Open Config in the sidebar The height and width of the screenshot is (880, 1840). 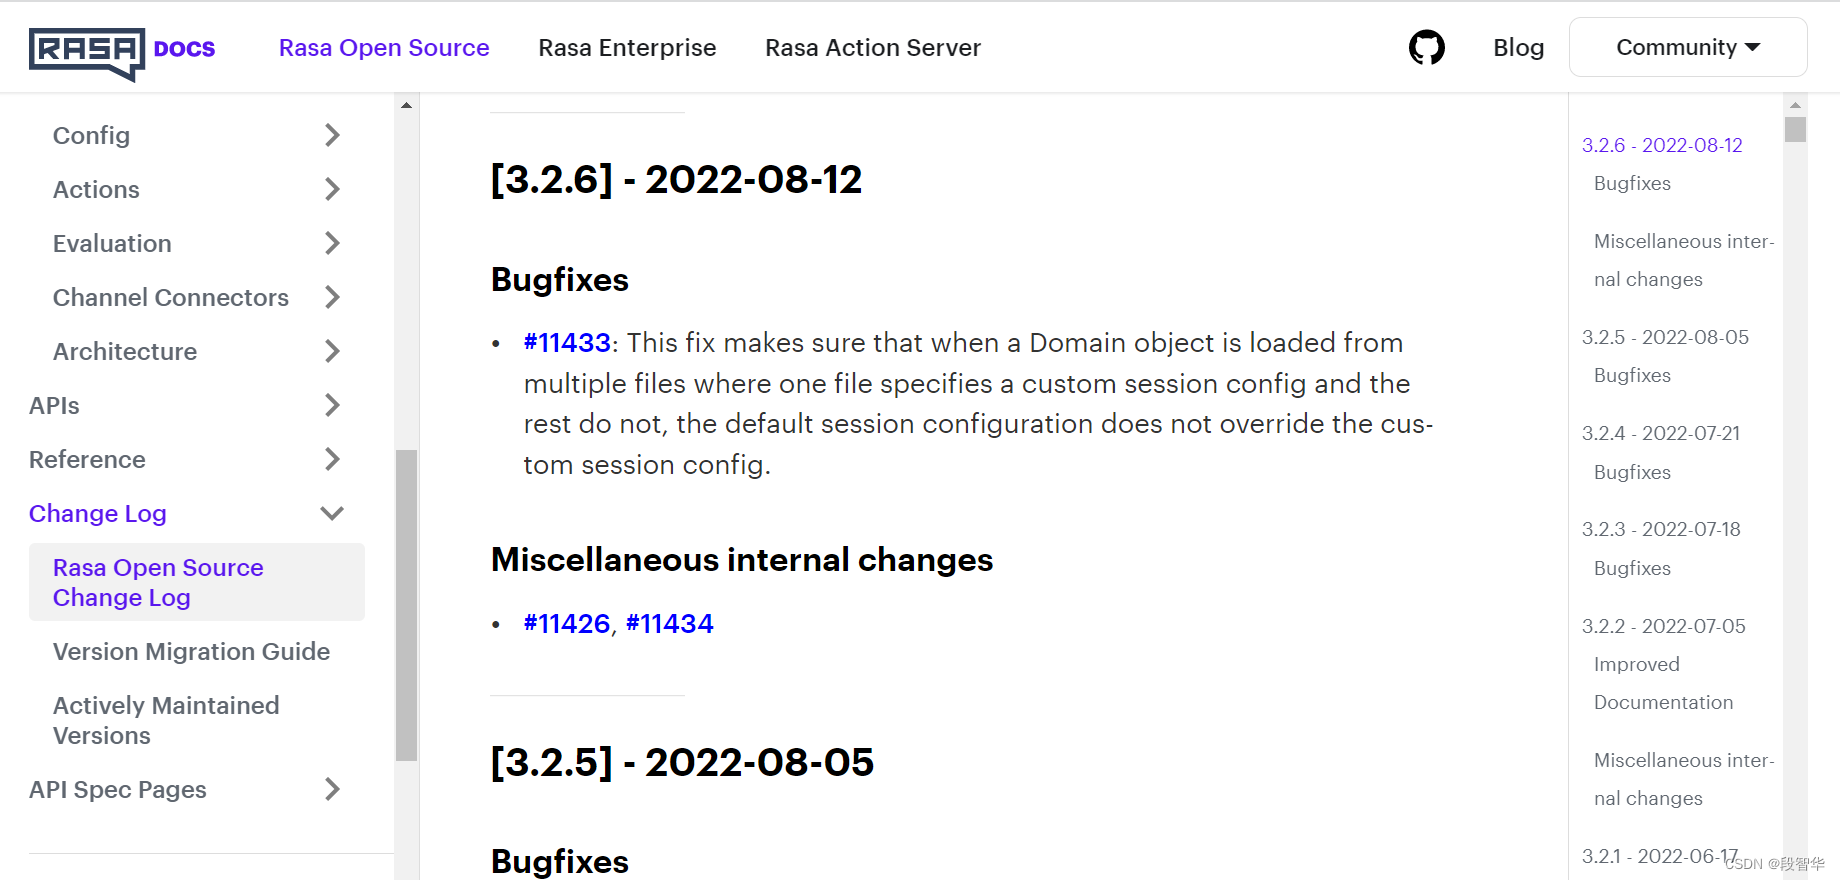[91, 135]
